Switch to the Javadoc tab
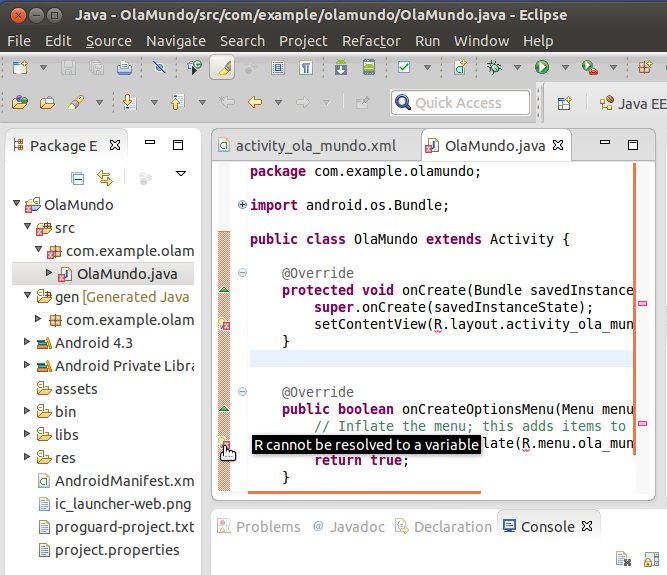The height and width of the screenshot is (575, 667). [x=348, y=527]
